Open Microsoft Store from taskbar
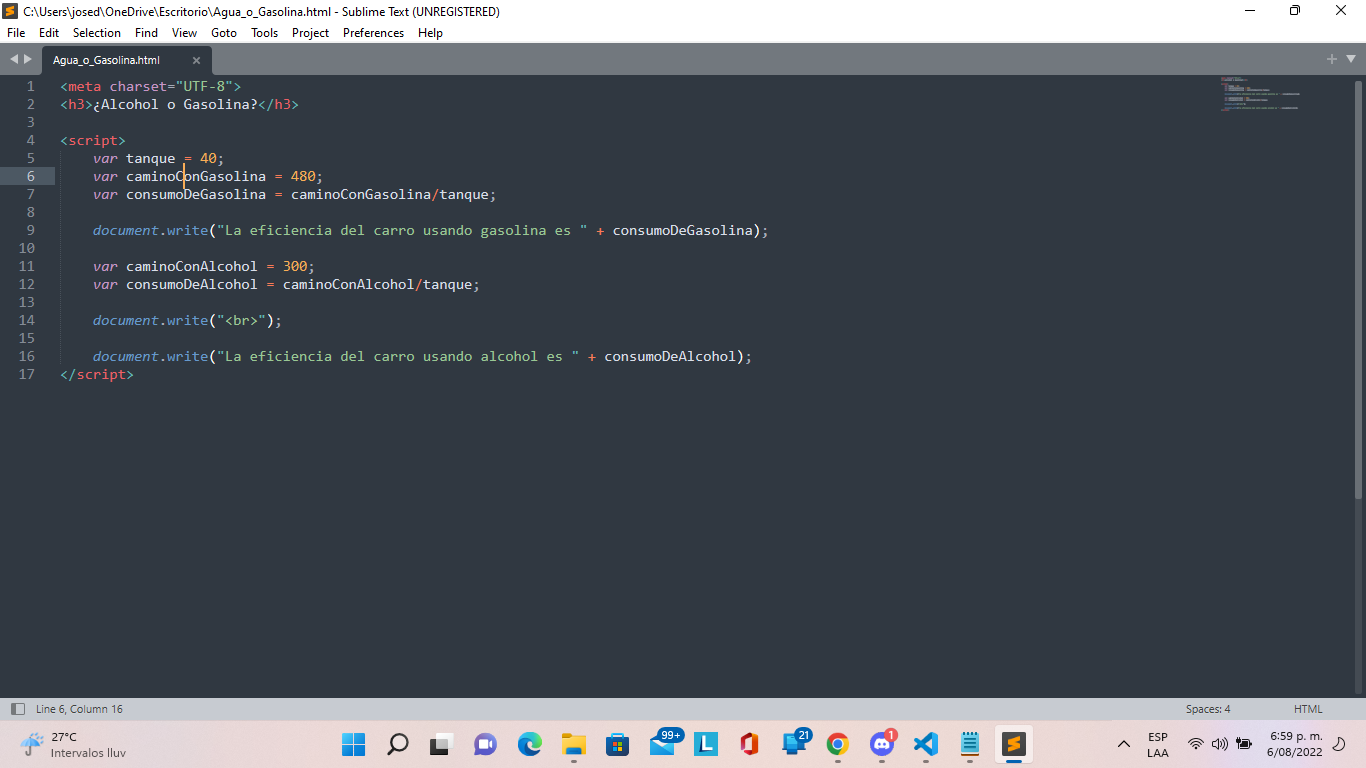Image resolution: width=1366 pixels, height=768 pixels. 617,744
